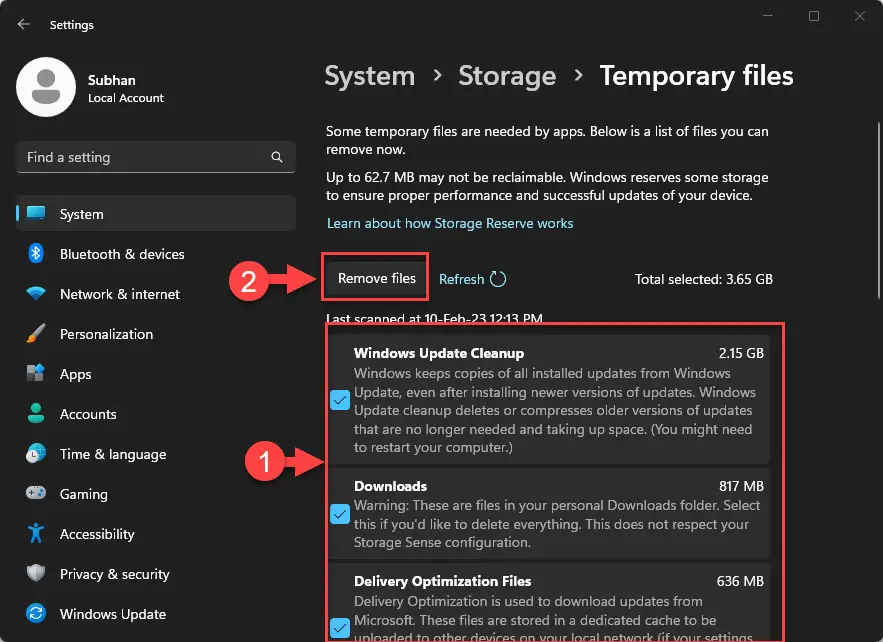Select Windows Update in sidebar

[156, 613]
